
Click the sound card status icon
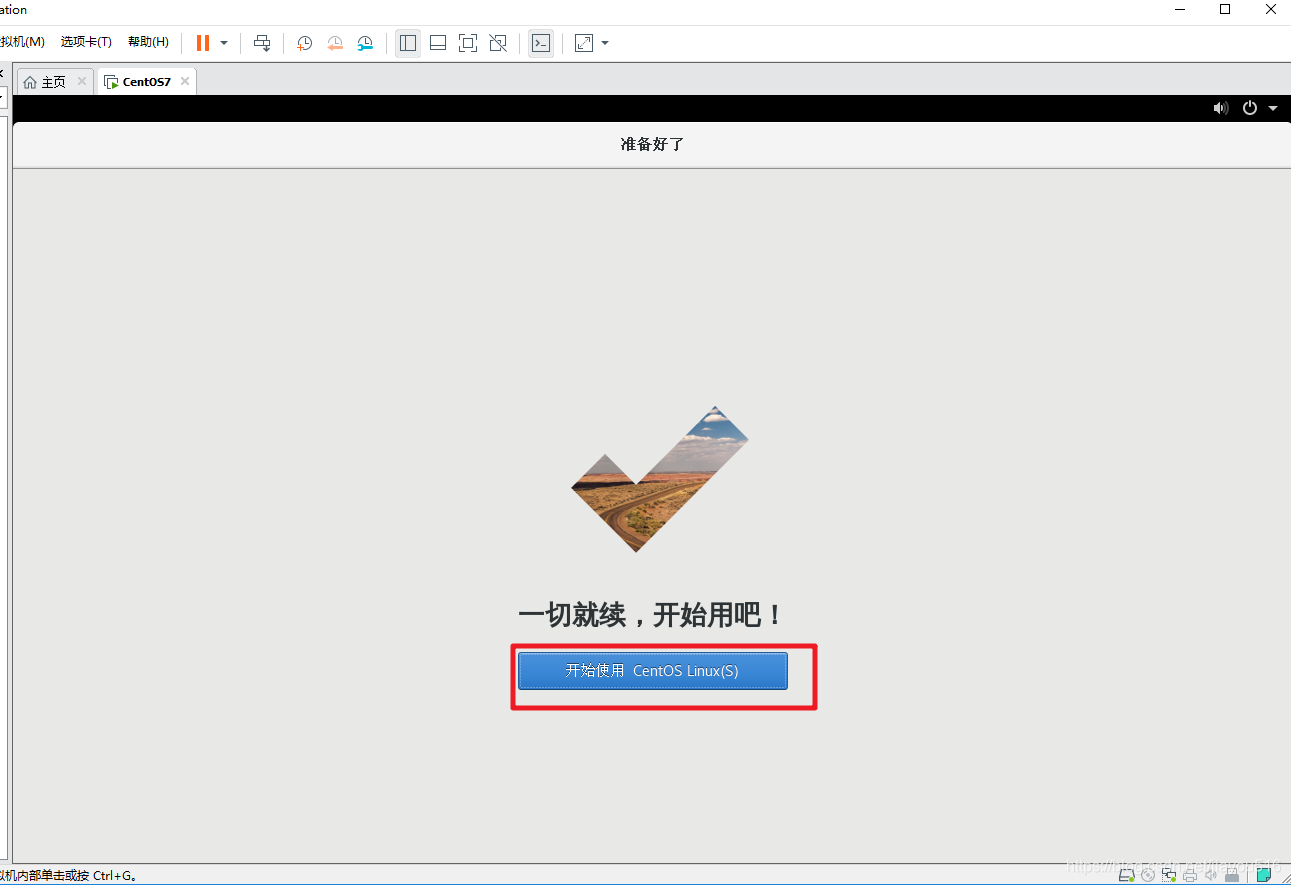coord(1211,875)
